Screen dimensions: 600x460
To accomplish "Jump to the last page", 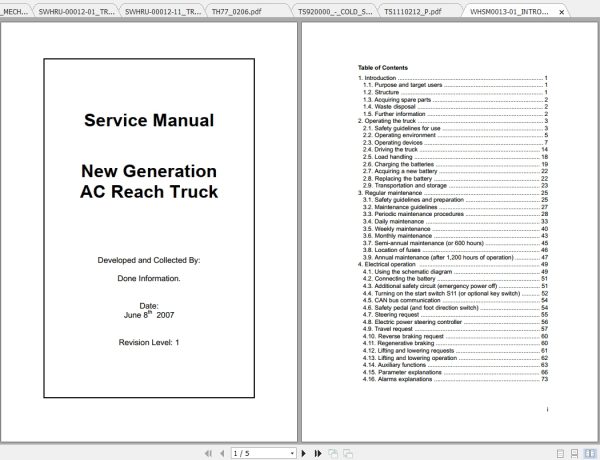I will point(318,453).
